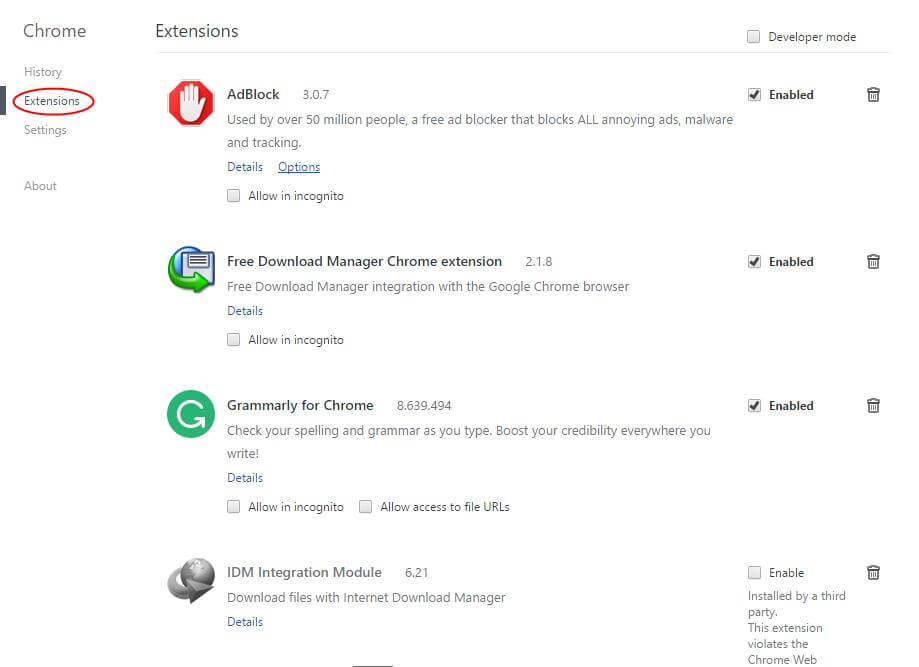This screenshot has width=919, height=667.
Task: View Details for Grammarly for Chrome
Action: pos(245,478)
